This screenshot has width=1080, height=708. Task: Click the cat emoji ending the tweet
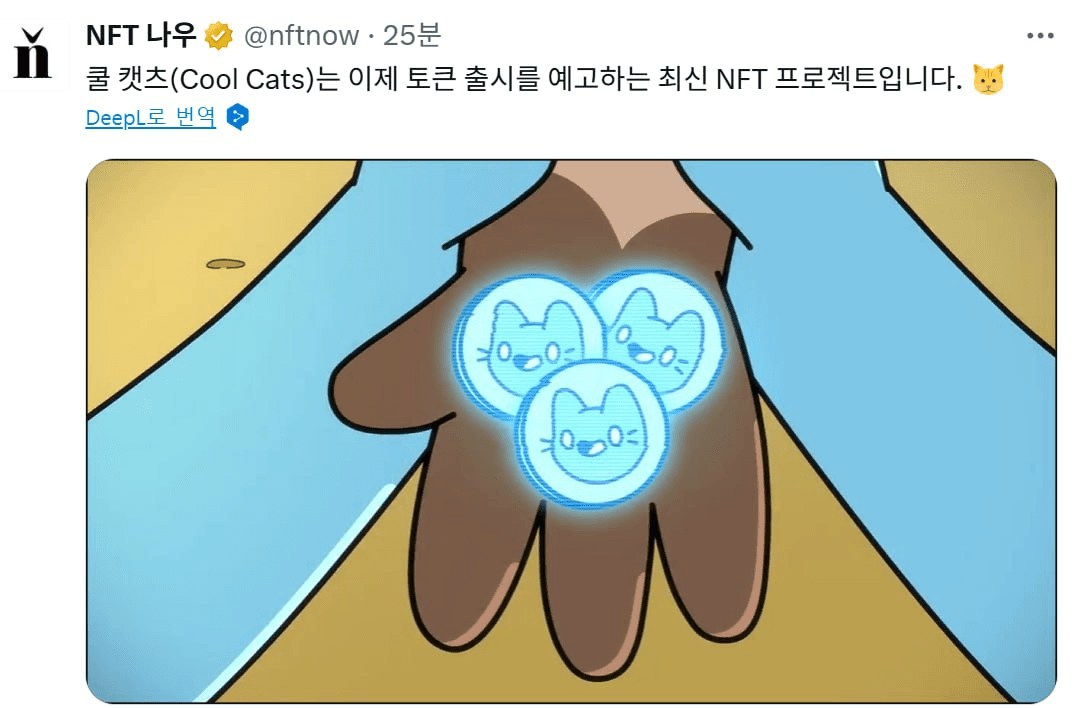[x=988, y=79]
